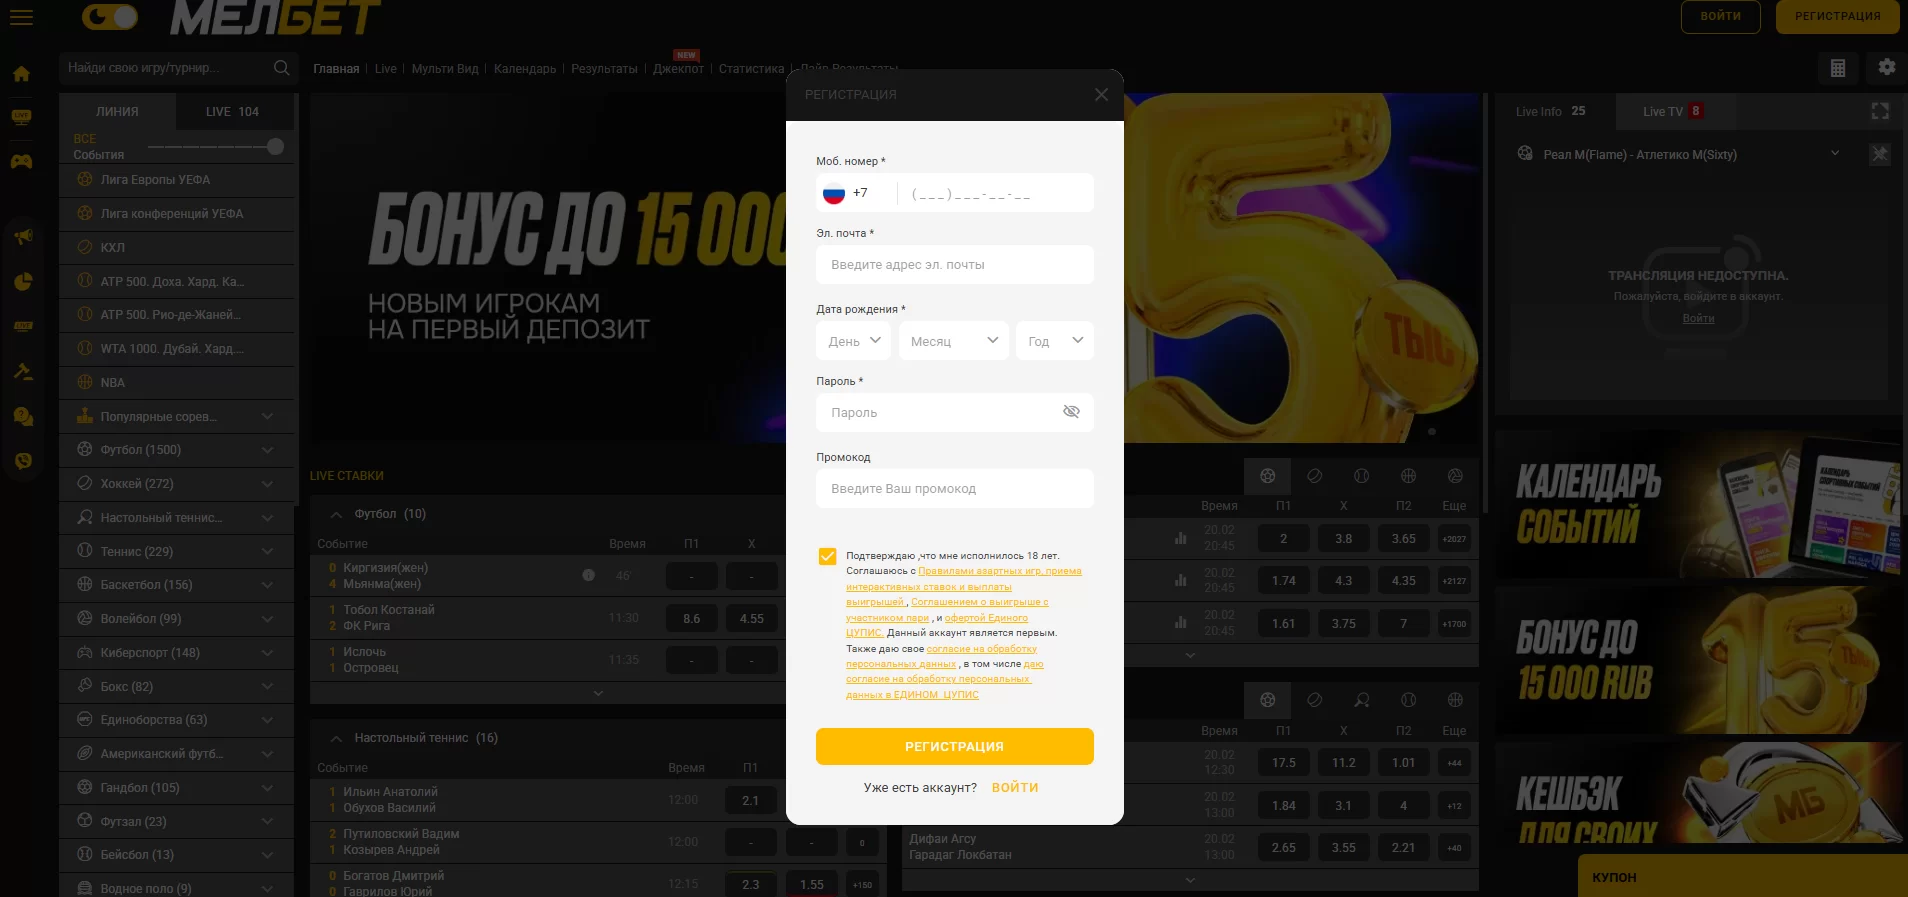Open the megaphone promotions icon in sidebar

click(23, 237)
